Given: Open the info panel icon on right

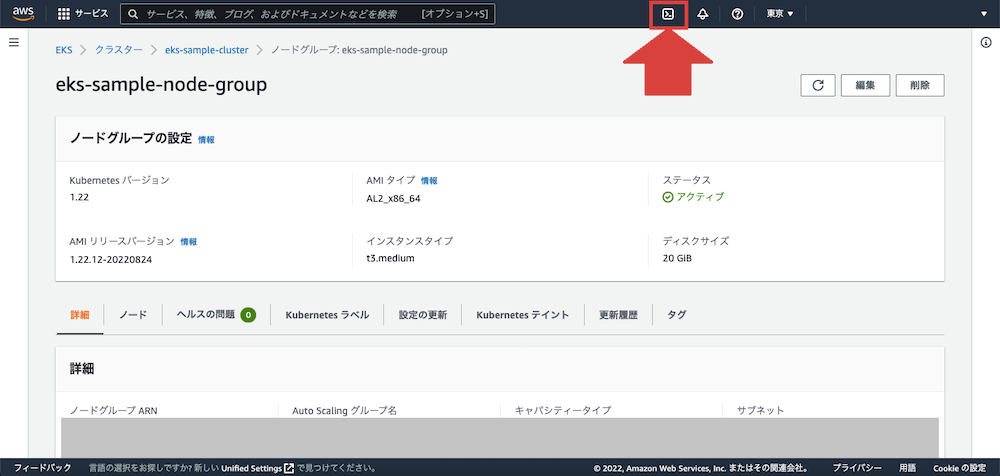Looking at the screenshot, I should tap(986, 42).
